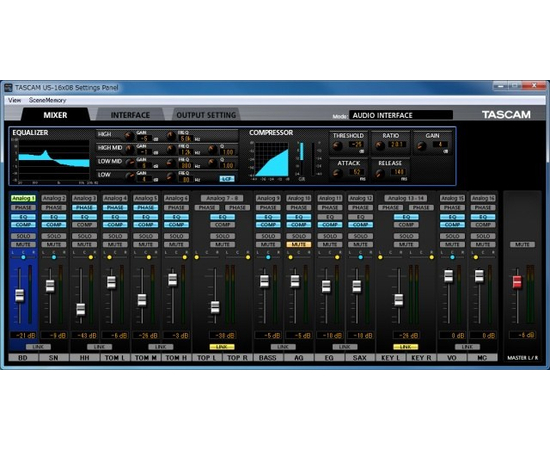
Task: Unmute the AG channel
Action: [299, 244]
